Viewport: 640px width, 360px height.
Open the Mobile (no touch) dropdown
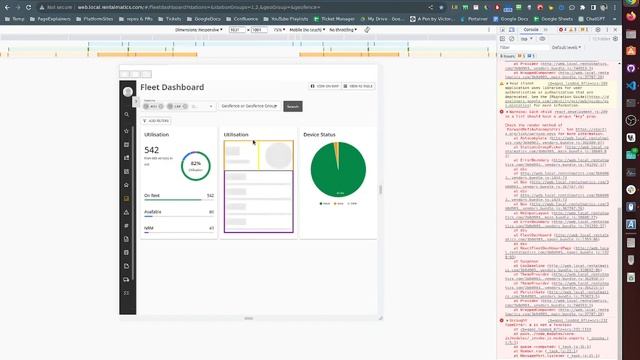[307, 30]
